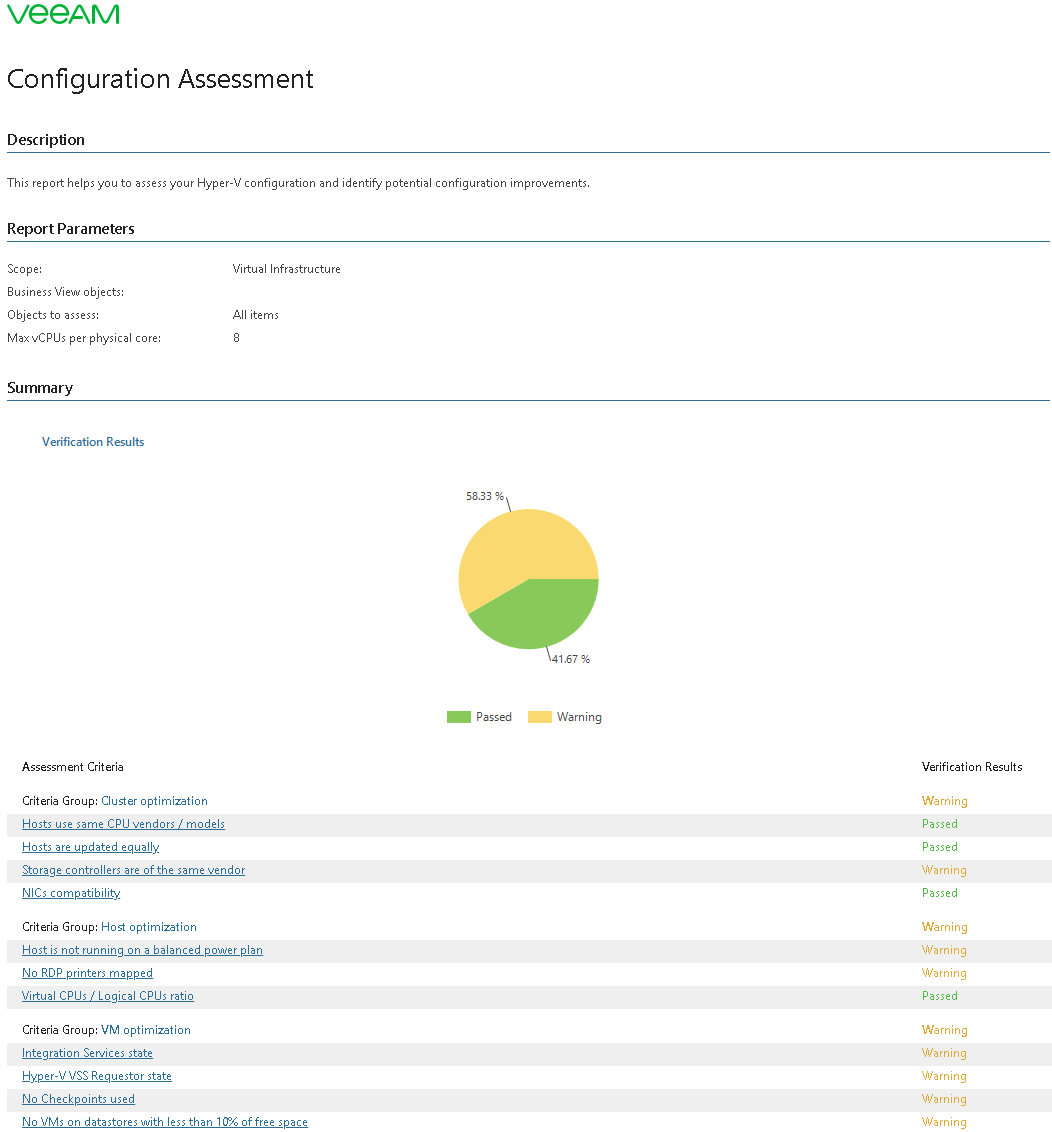Open the No Checkpoints used link

click(x=78, y=1099)
